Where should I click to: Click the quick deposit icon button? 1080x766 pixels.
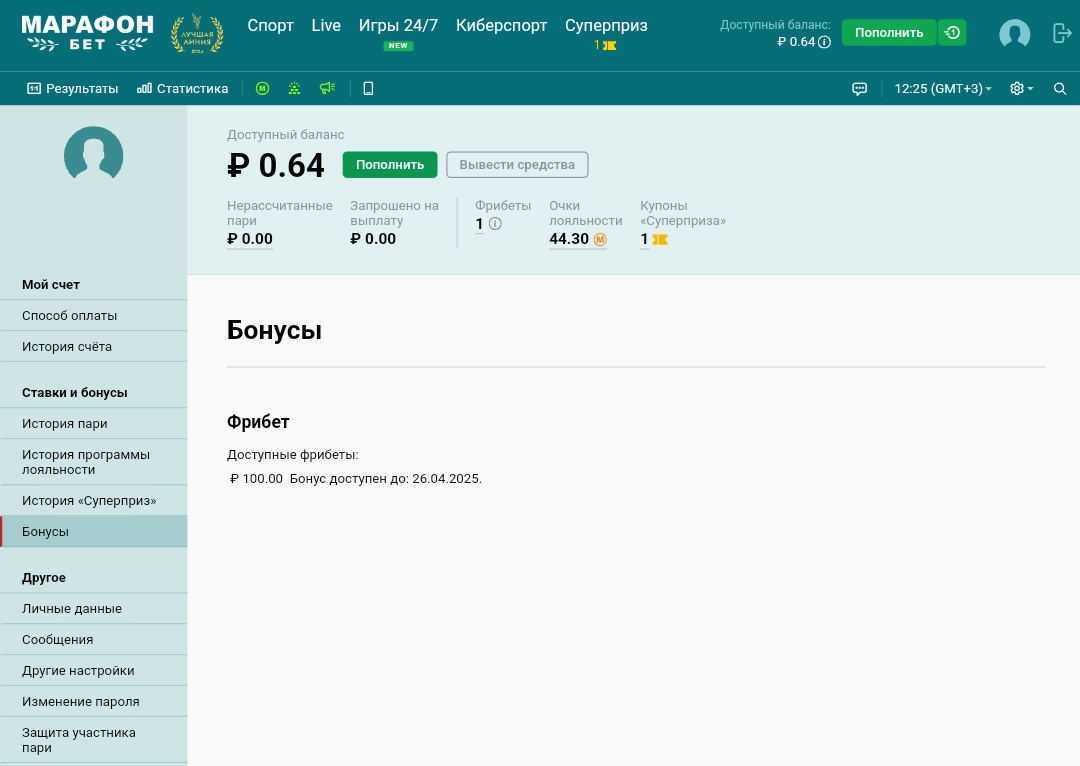click(x=952, y=33)
